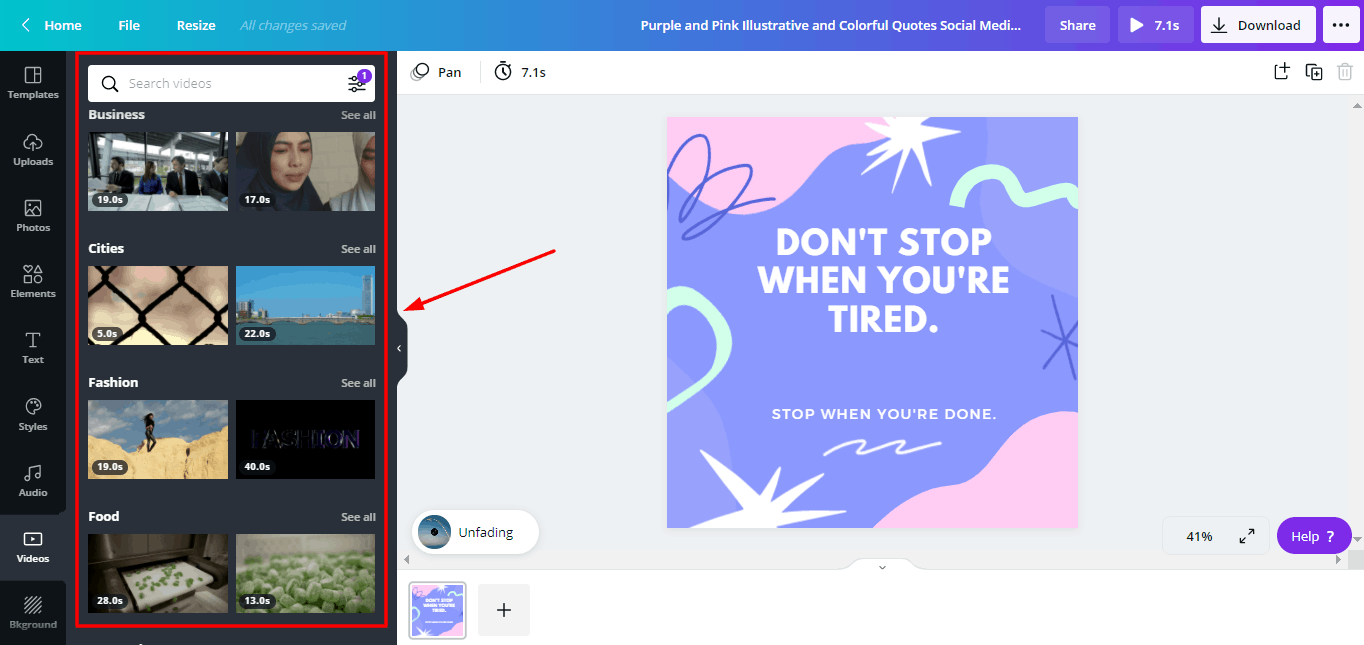Select the 13.0s Food video
Screen dimensions: 1364x645
pyautogui.click(x=305, y=573)
